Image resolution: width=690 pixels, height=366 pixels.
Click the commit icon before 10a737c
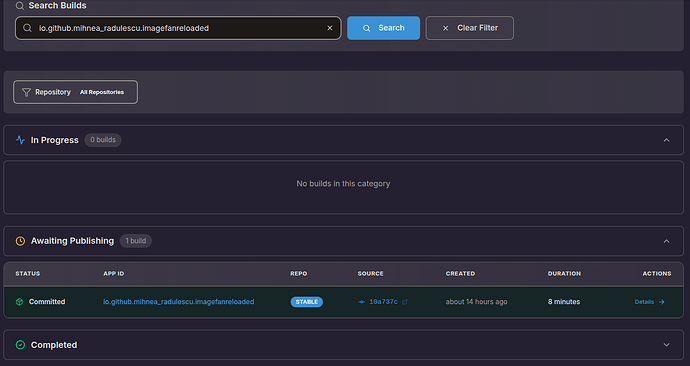coord(362,302)
